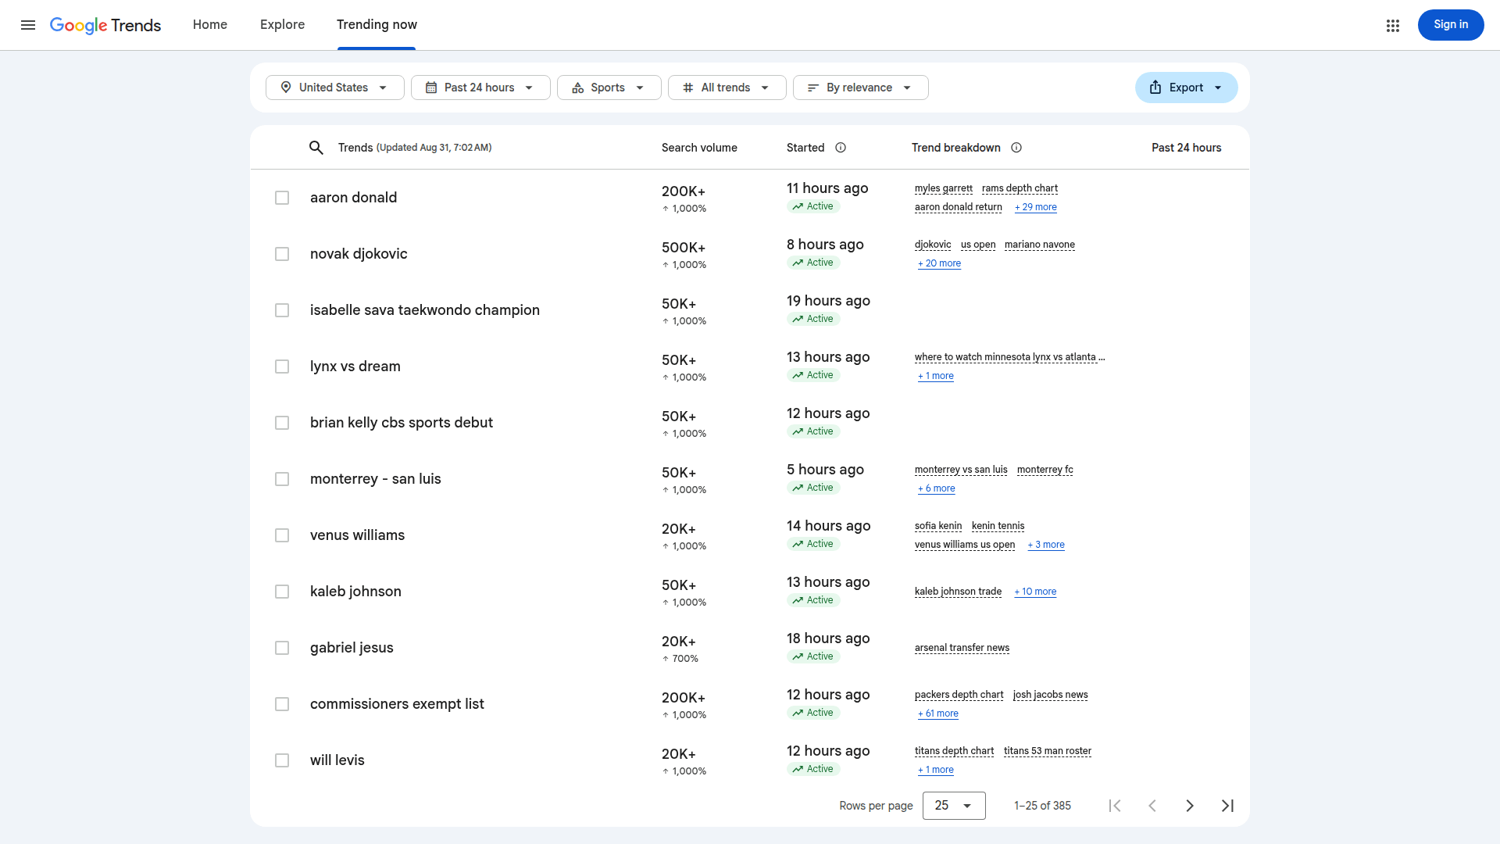
Task: Open the packers depth chart related query
Action: click(x=959, y=695)
